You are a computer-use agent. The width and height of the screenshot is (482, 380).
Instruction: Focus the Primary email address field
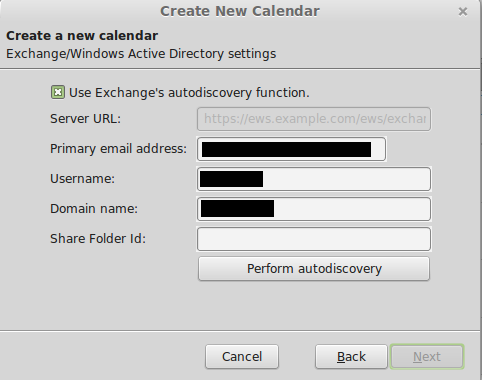click(291, 149)
